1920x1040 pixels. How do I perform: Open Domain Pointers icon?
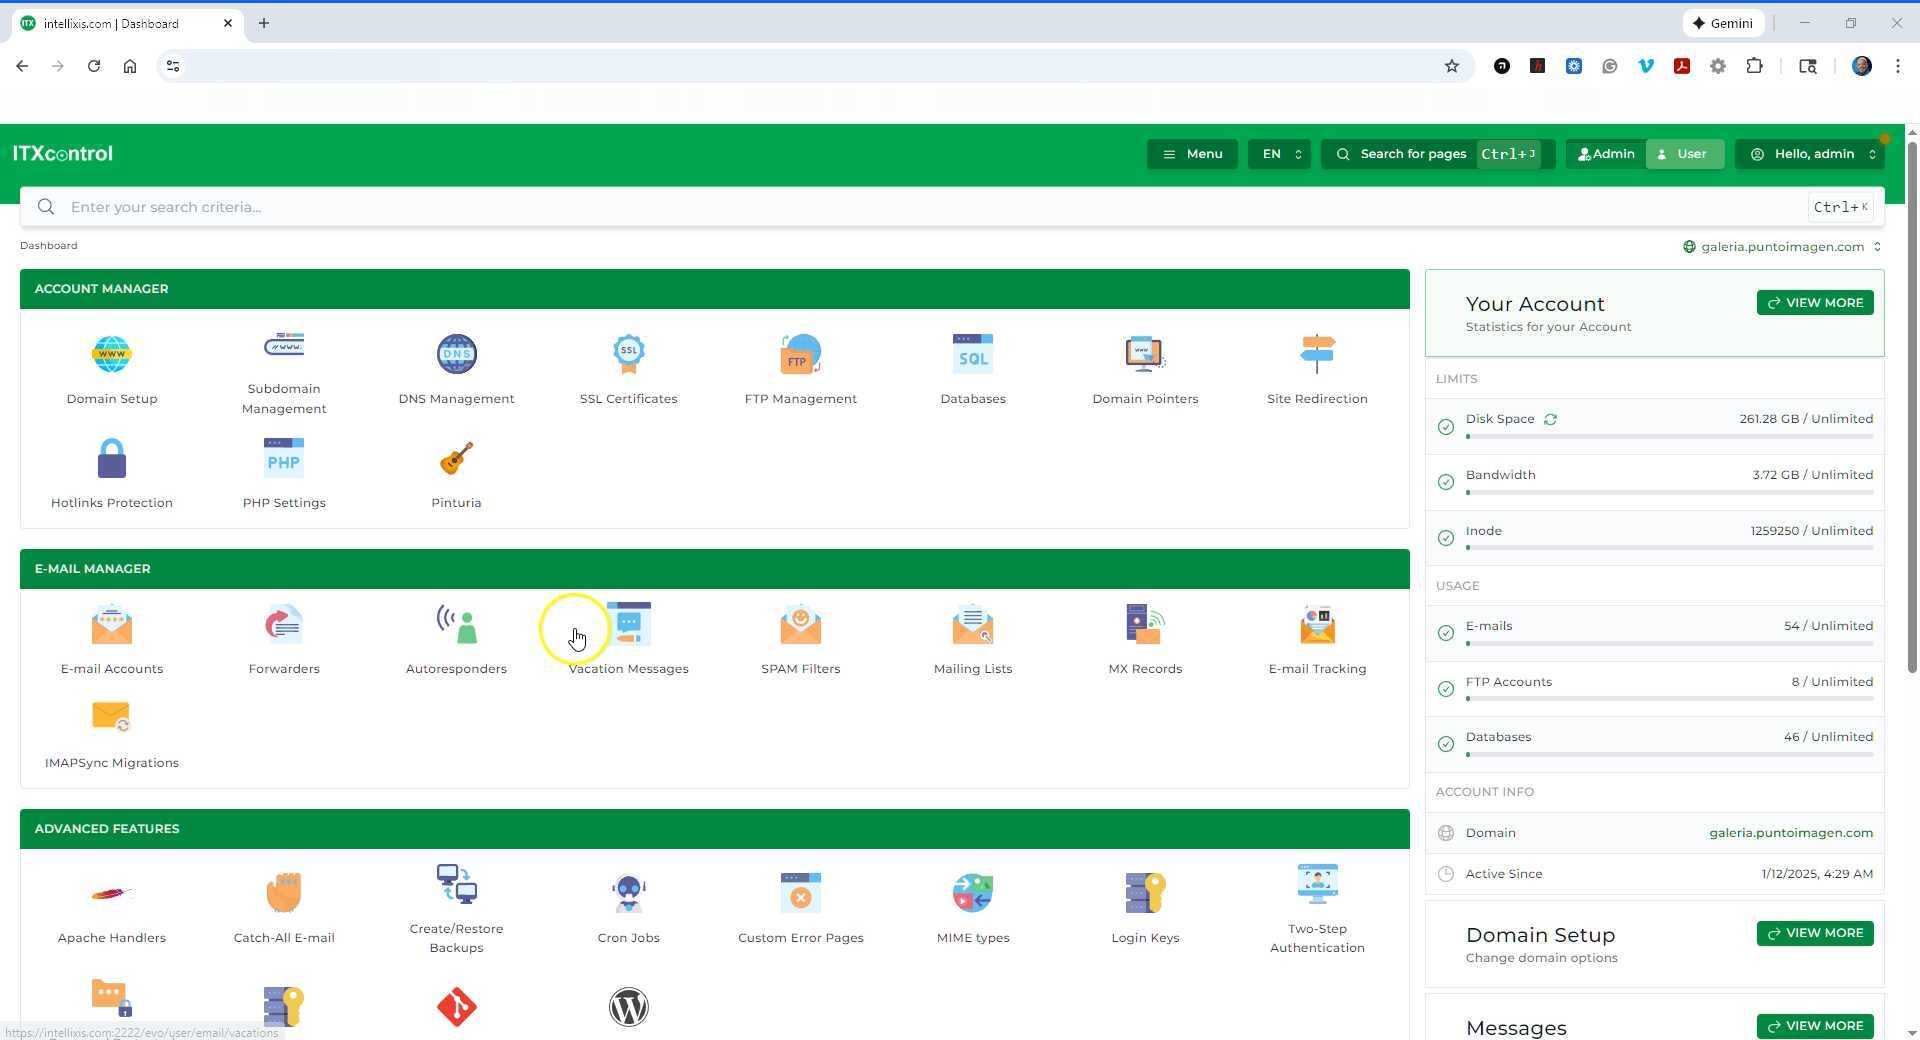click(x=1145, y=354)
